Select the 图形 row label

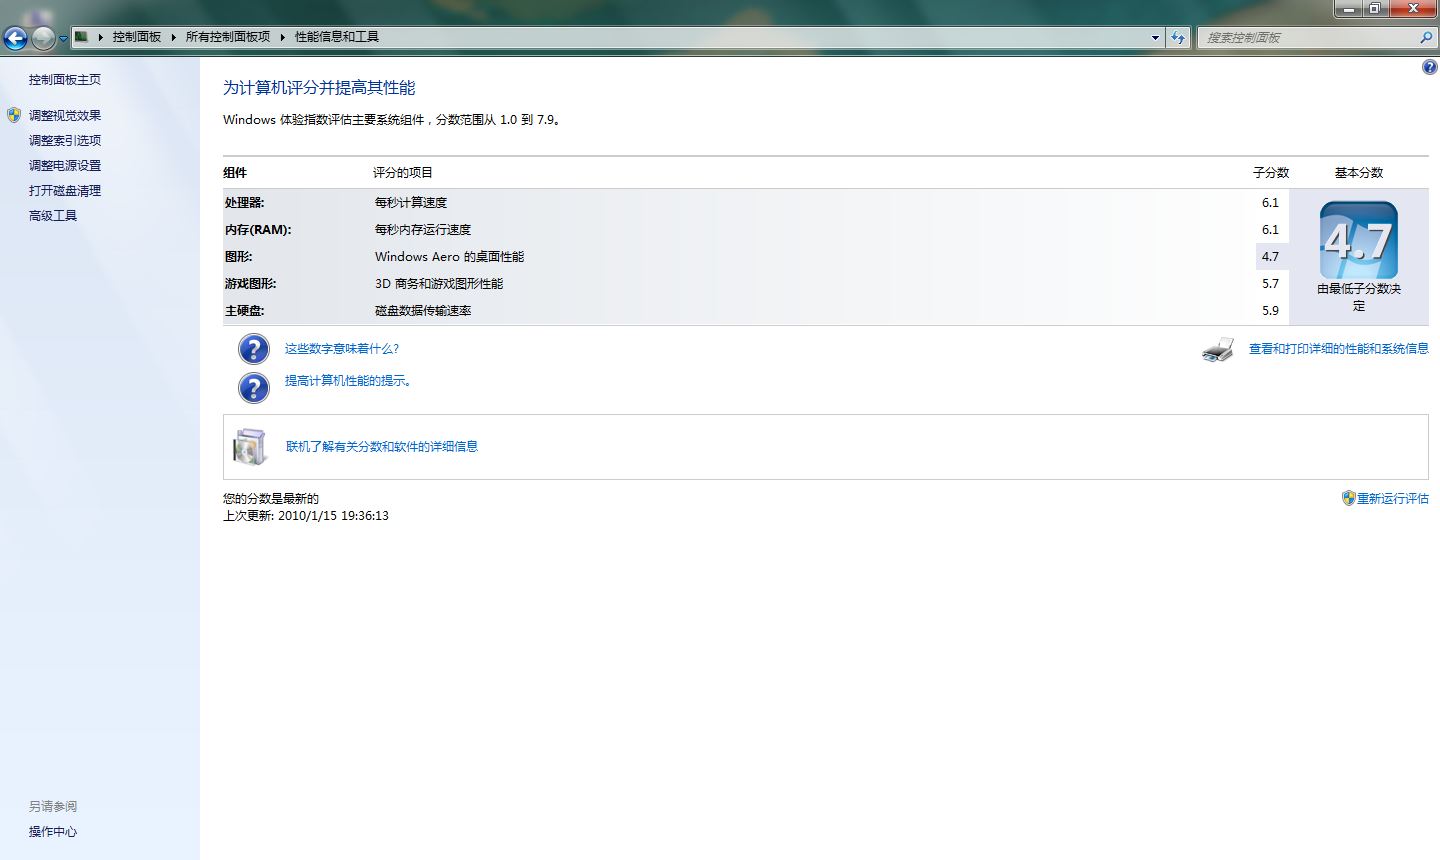[x=239, y=257]
